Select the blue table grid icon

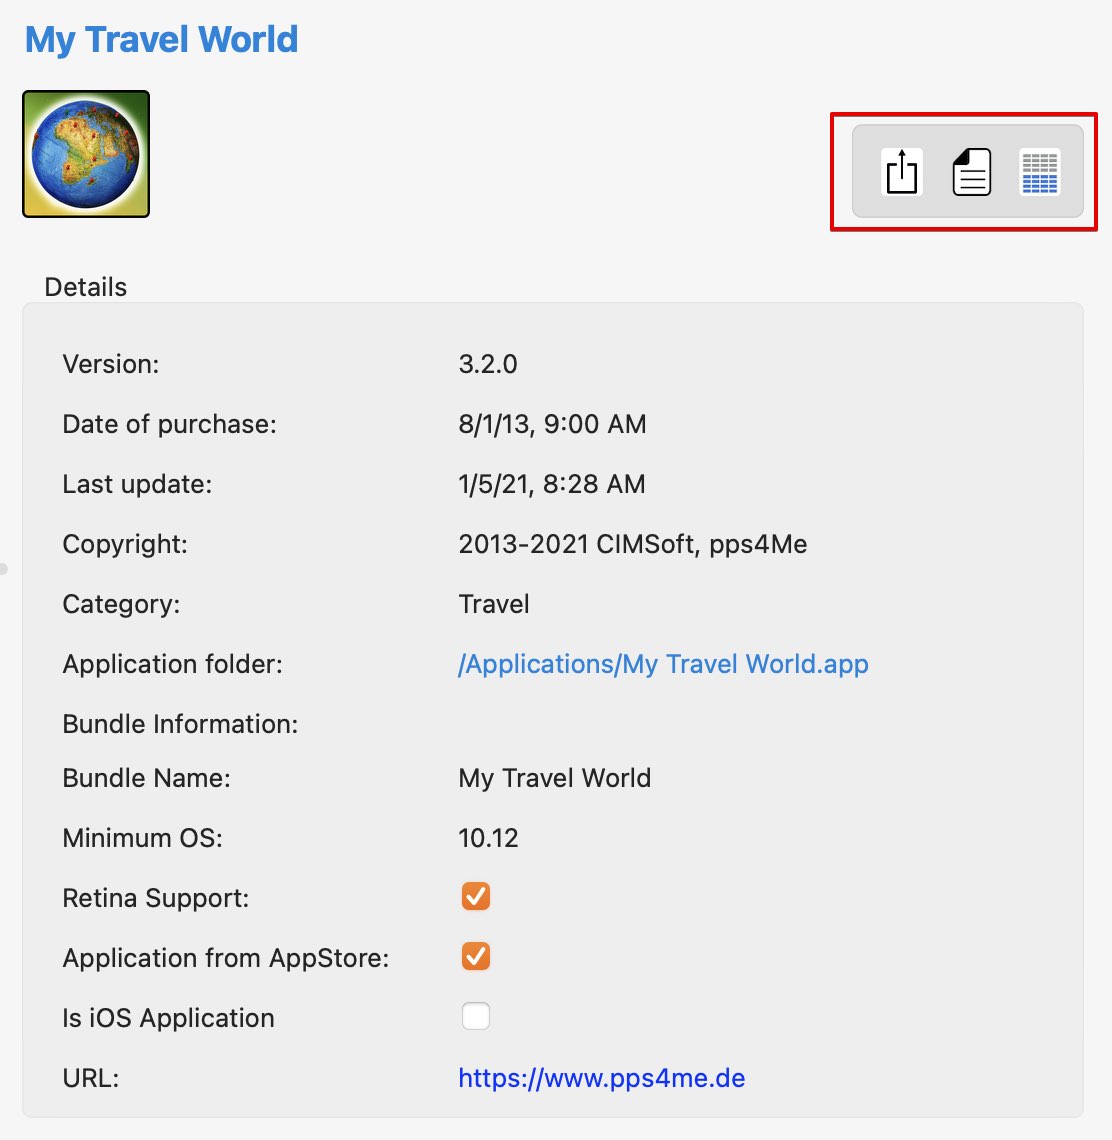click(x=1040, y=172)
